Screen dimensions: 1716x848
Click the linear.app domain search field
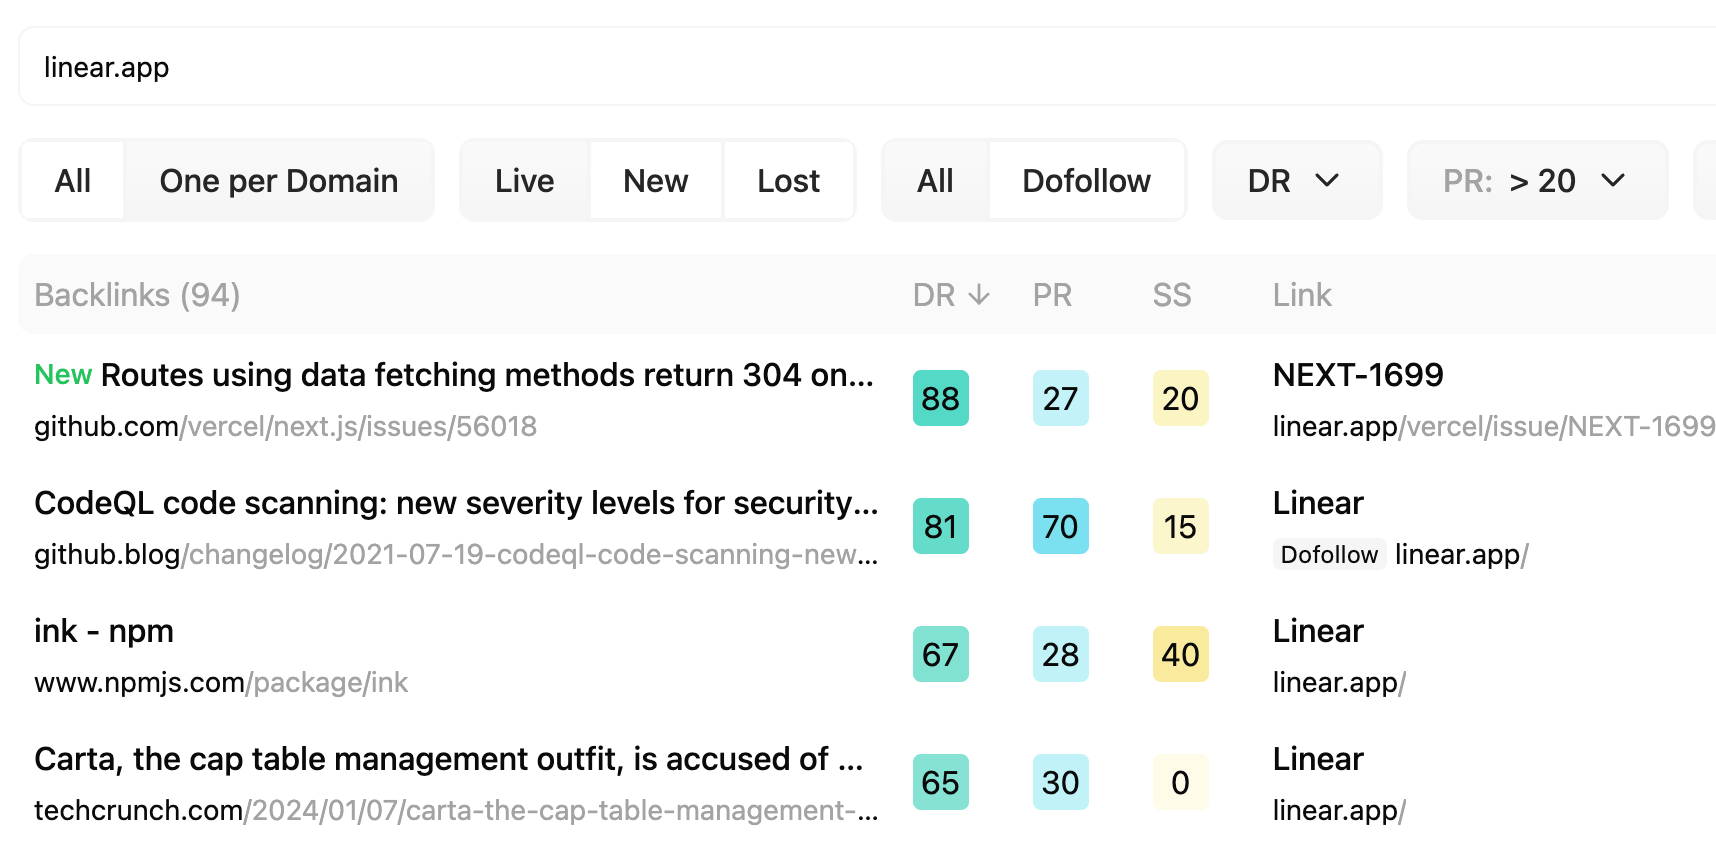pyautogui.click(x=860, y=67)
